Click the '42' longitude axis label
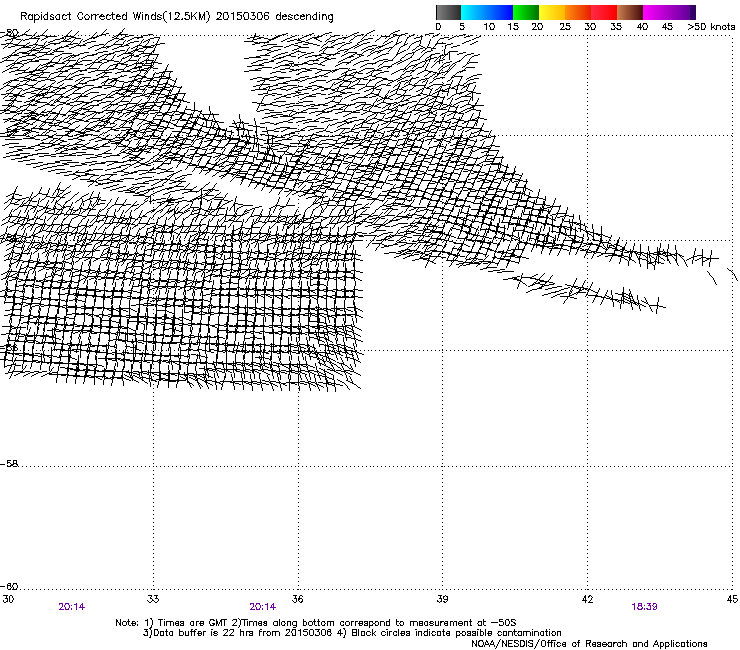 (587, 599)
